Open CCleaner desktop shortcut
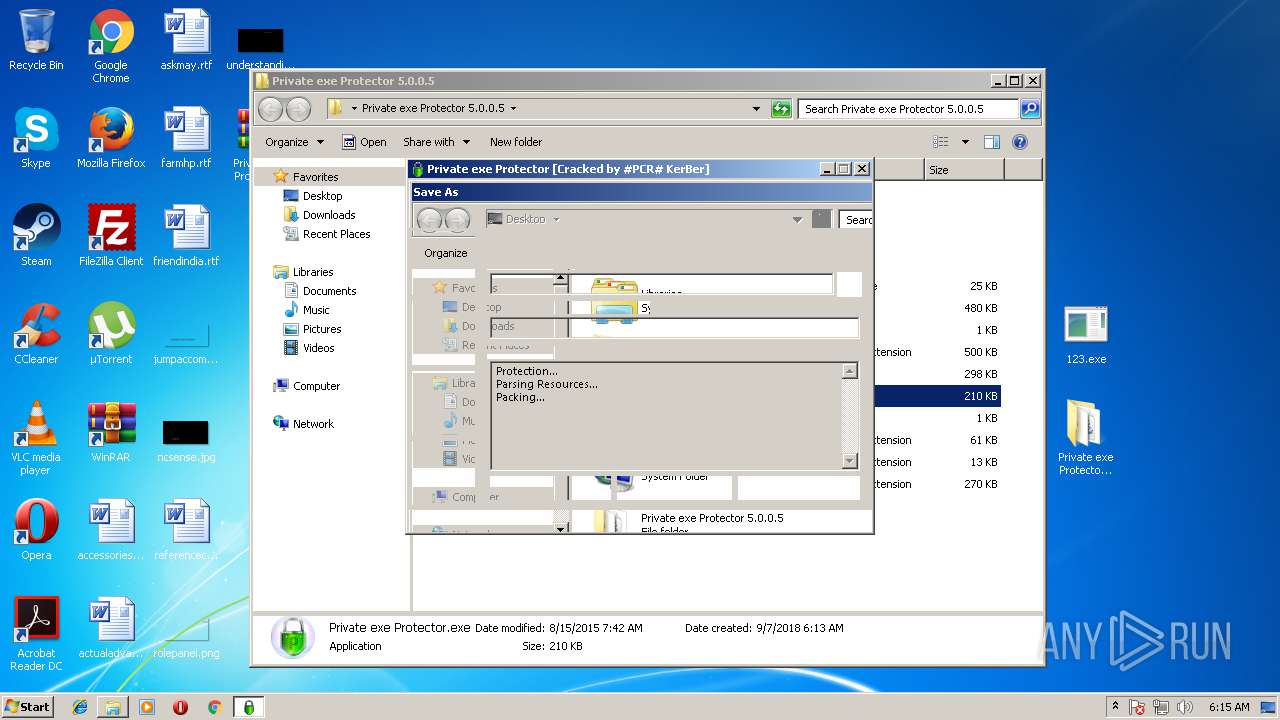The image size is (1280, 720). (x=36, y=335)
